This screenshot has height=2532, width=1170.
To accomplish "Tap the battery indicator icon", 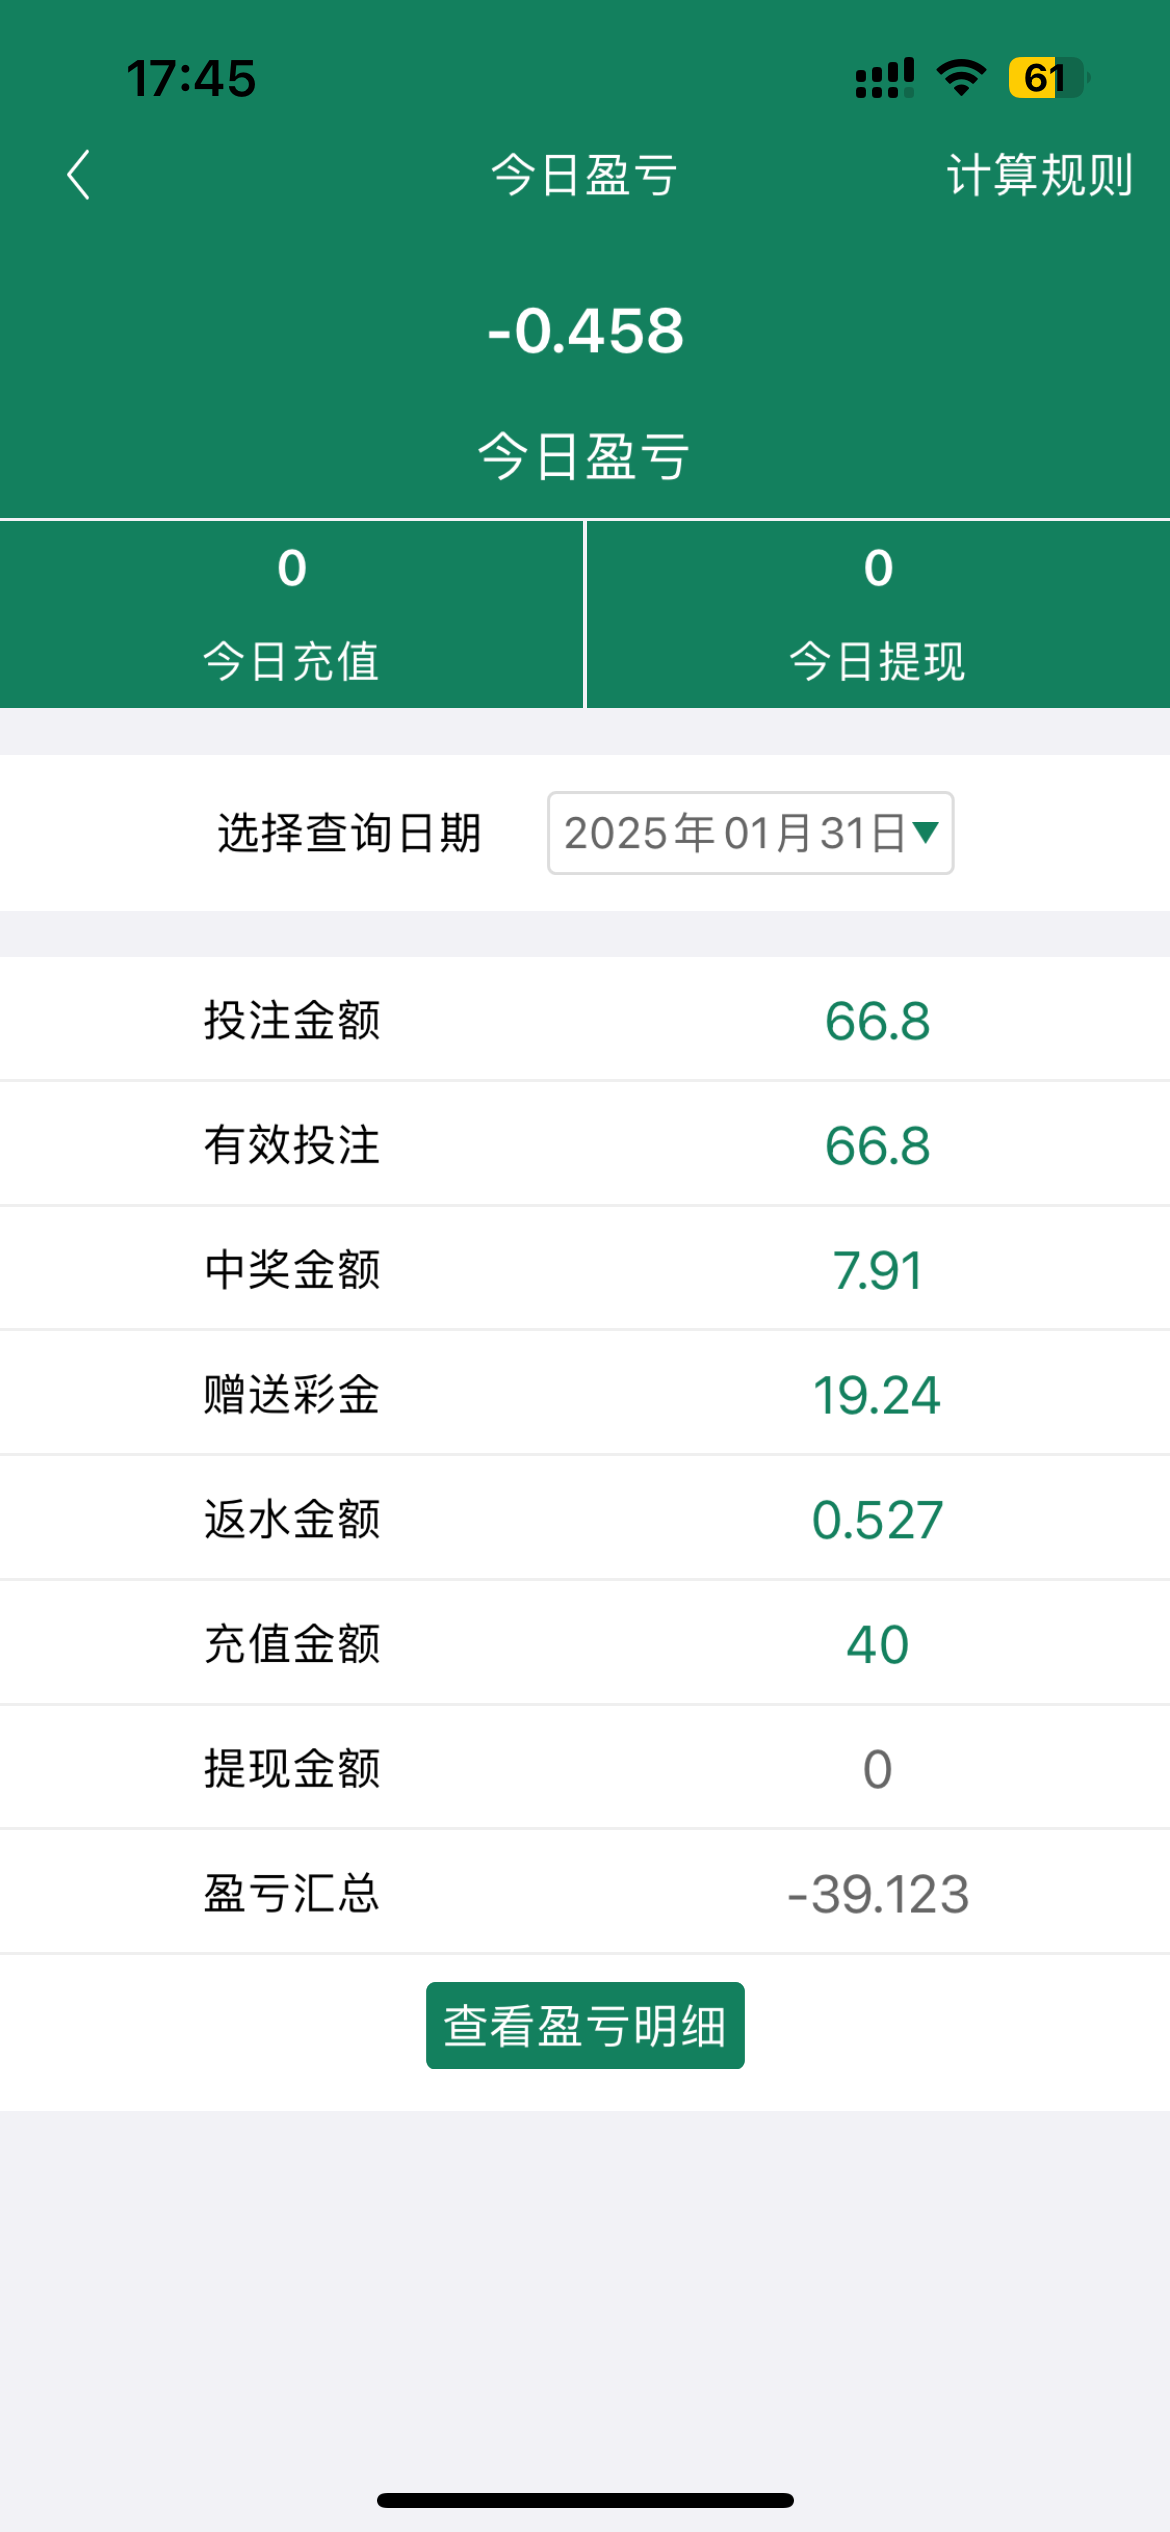I will click(x=1047, y=78).
